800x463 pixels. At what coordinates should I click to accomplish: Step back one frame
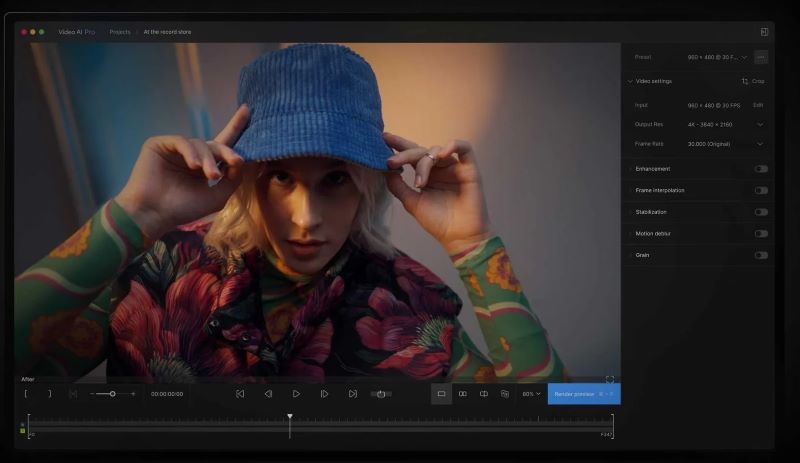[x=268, y=394]
